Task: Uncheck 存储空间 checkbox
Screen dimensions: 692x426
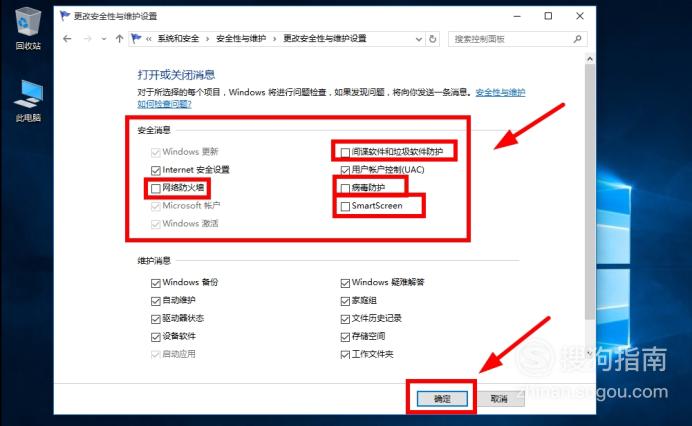Action: (x=345, y=337)
